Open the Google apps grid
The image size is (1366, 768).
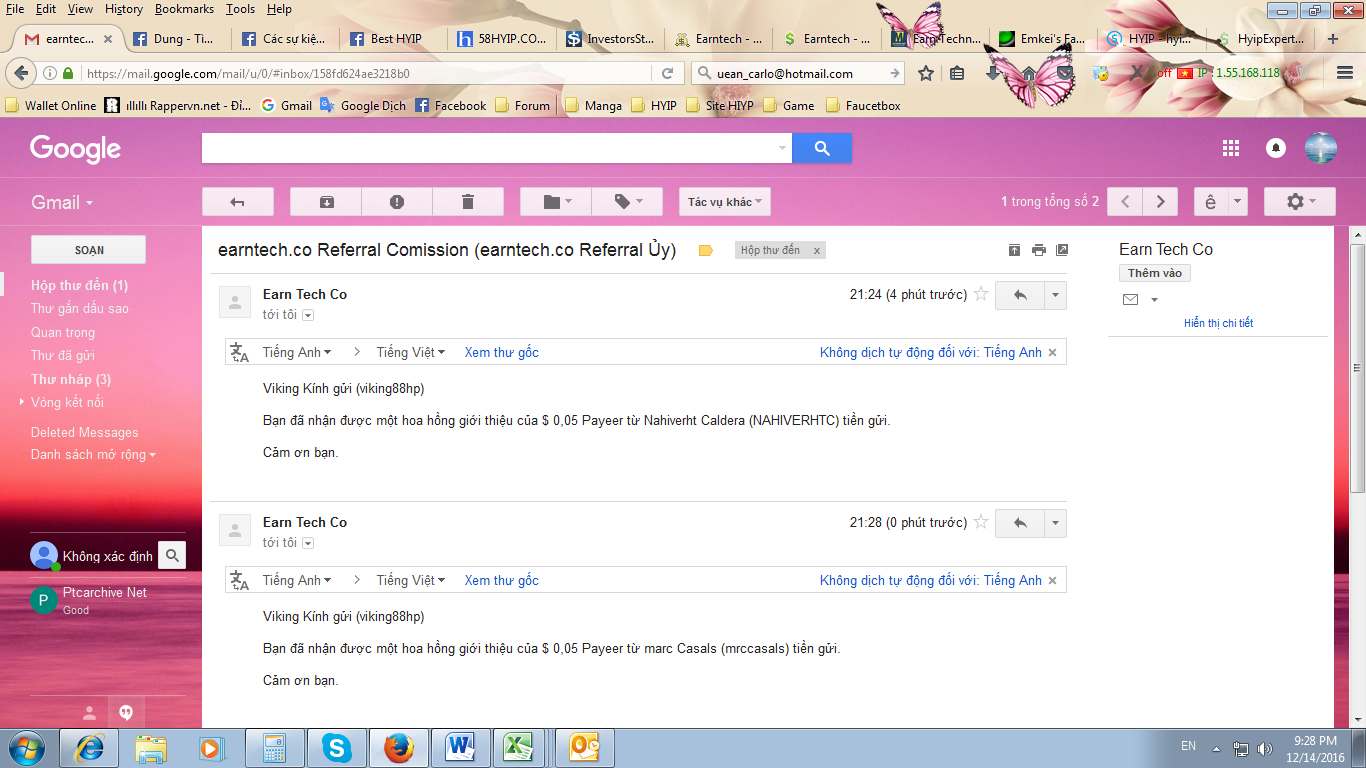click(1231, 148)
